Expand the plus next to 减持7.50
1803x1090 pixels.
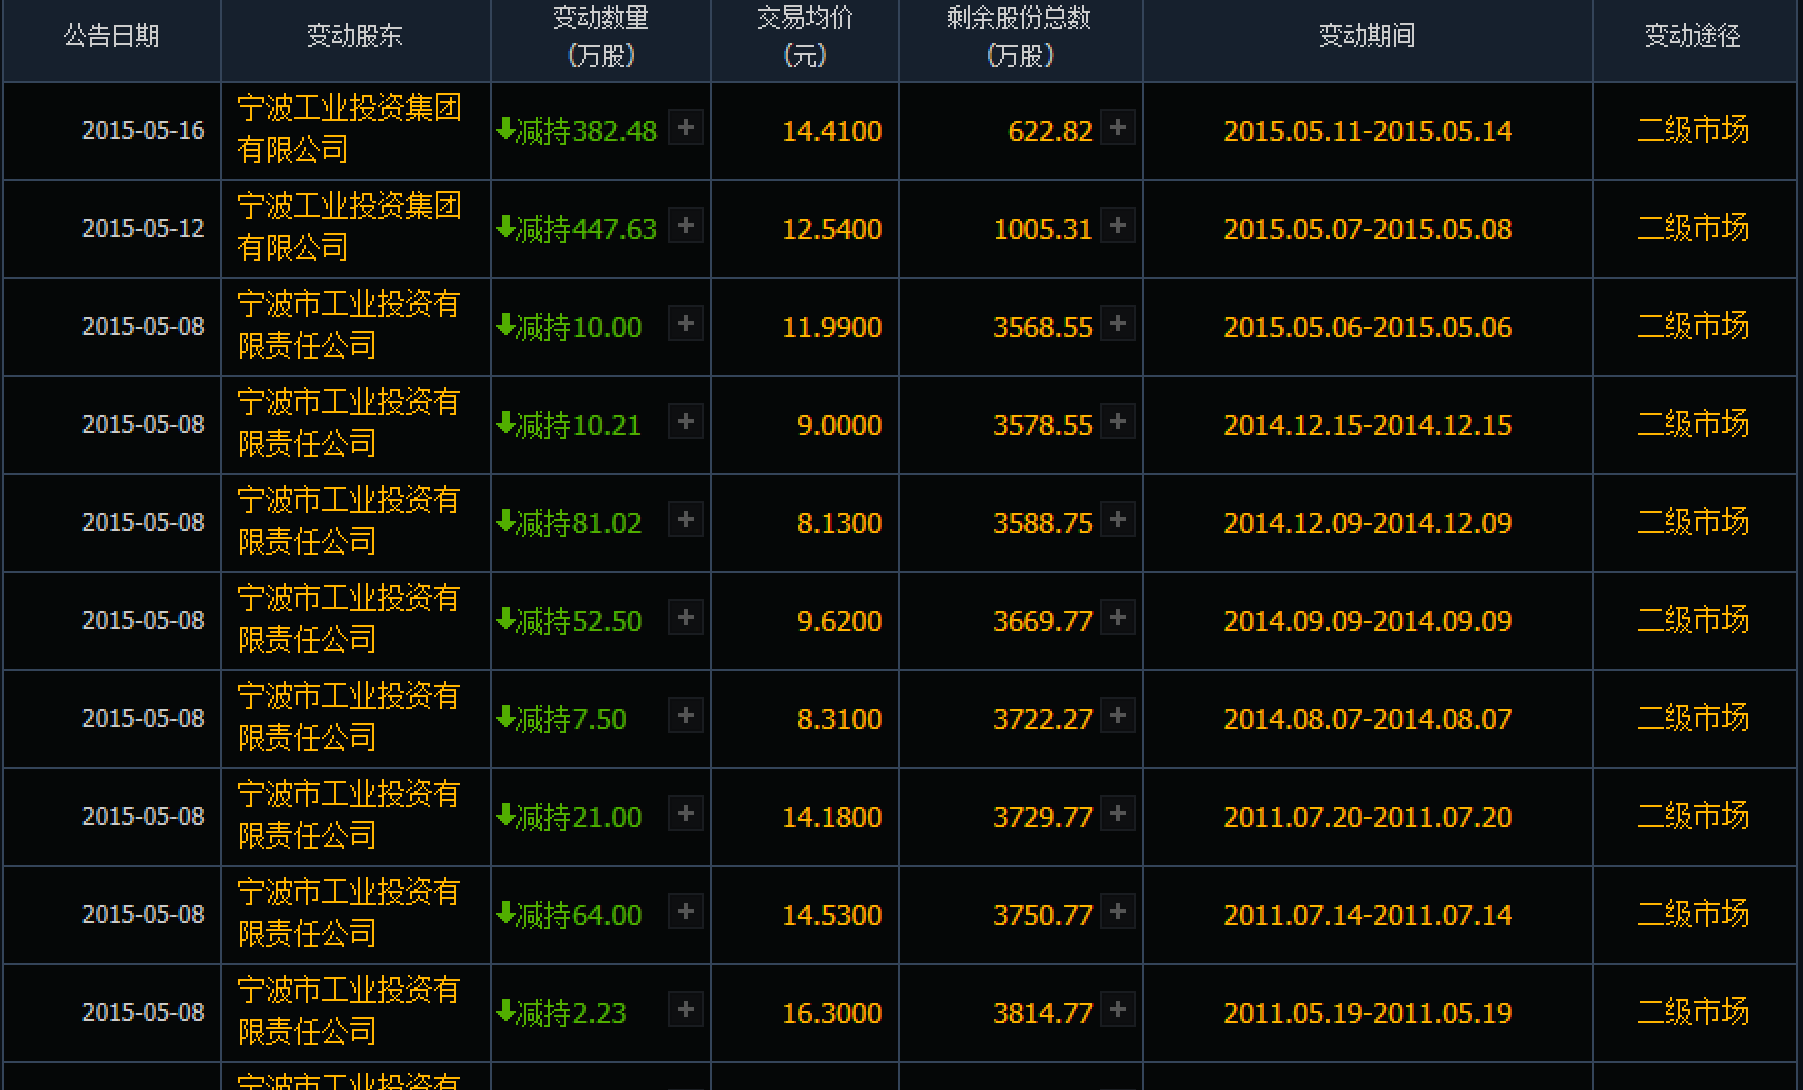686,716
